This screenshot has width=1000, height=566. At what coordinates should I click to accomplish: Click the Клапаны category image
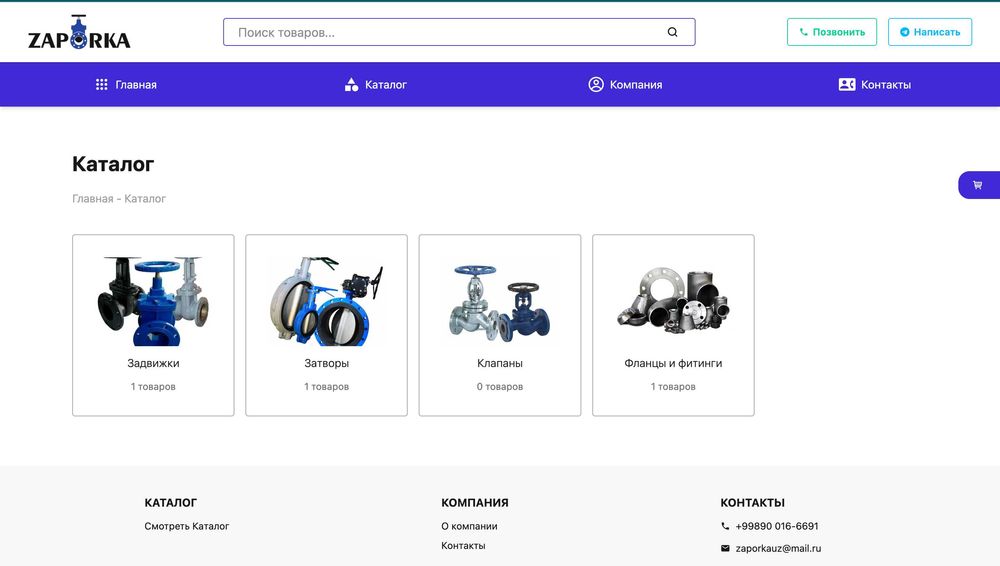(500, 302)
